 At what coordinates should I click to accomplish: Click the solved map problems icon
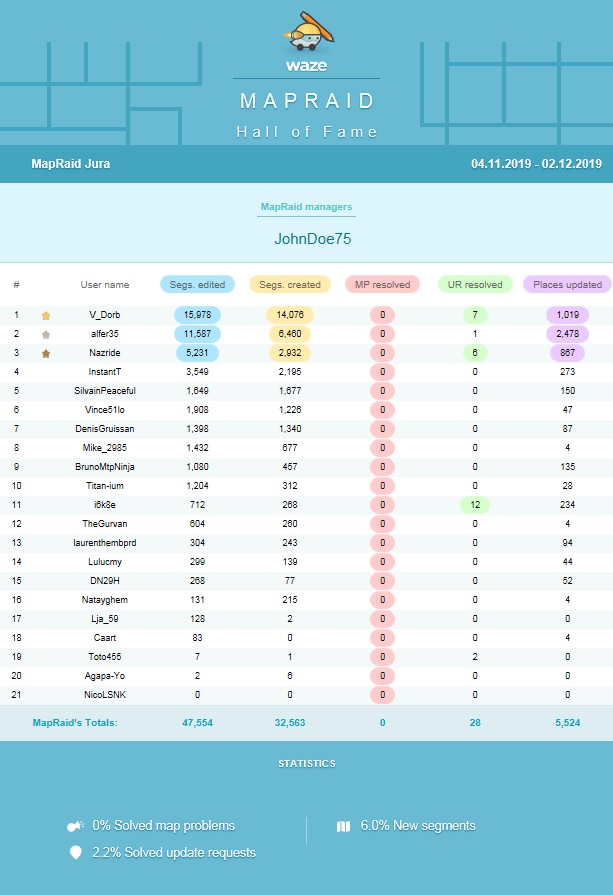[75, 826]
